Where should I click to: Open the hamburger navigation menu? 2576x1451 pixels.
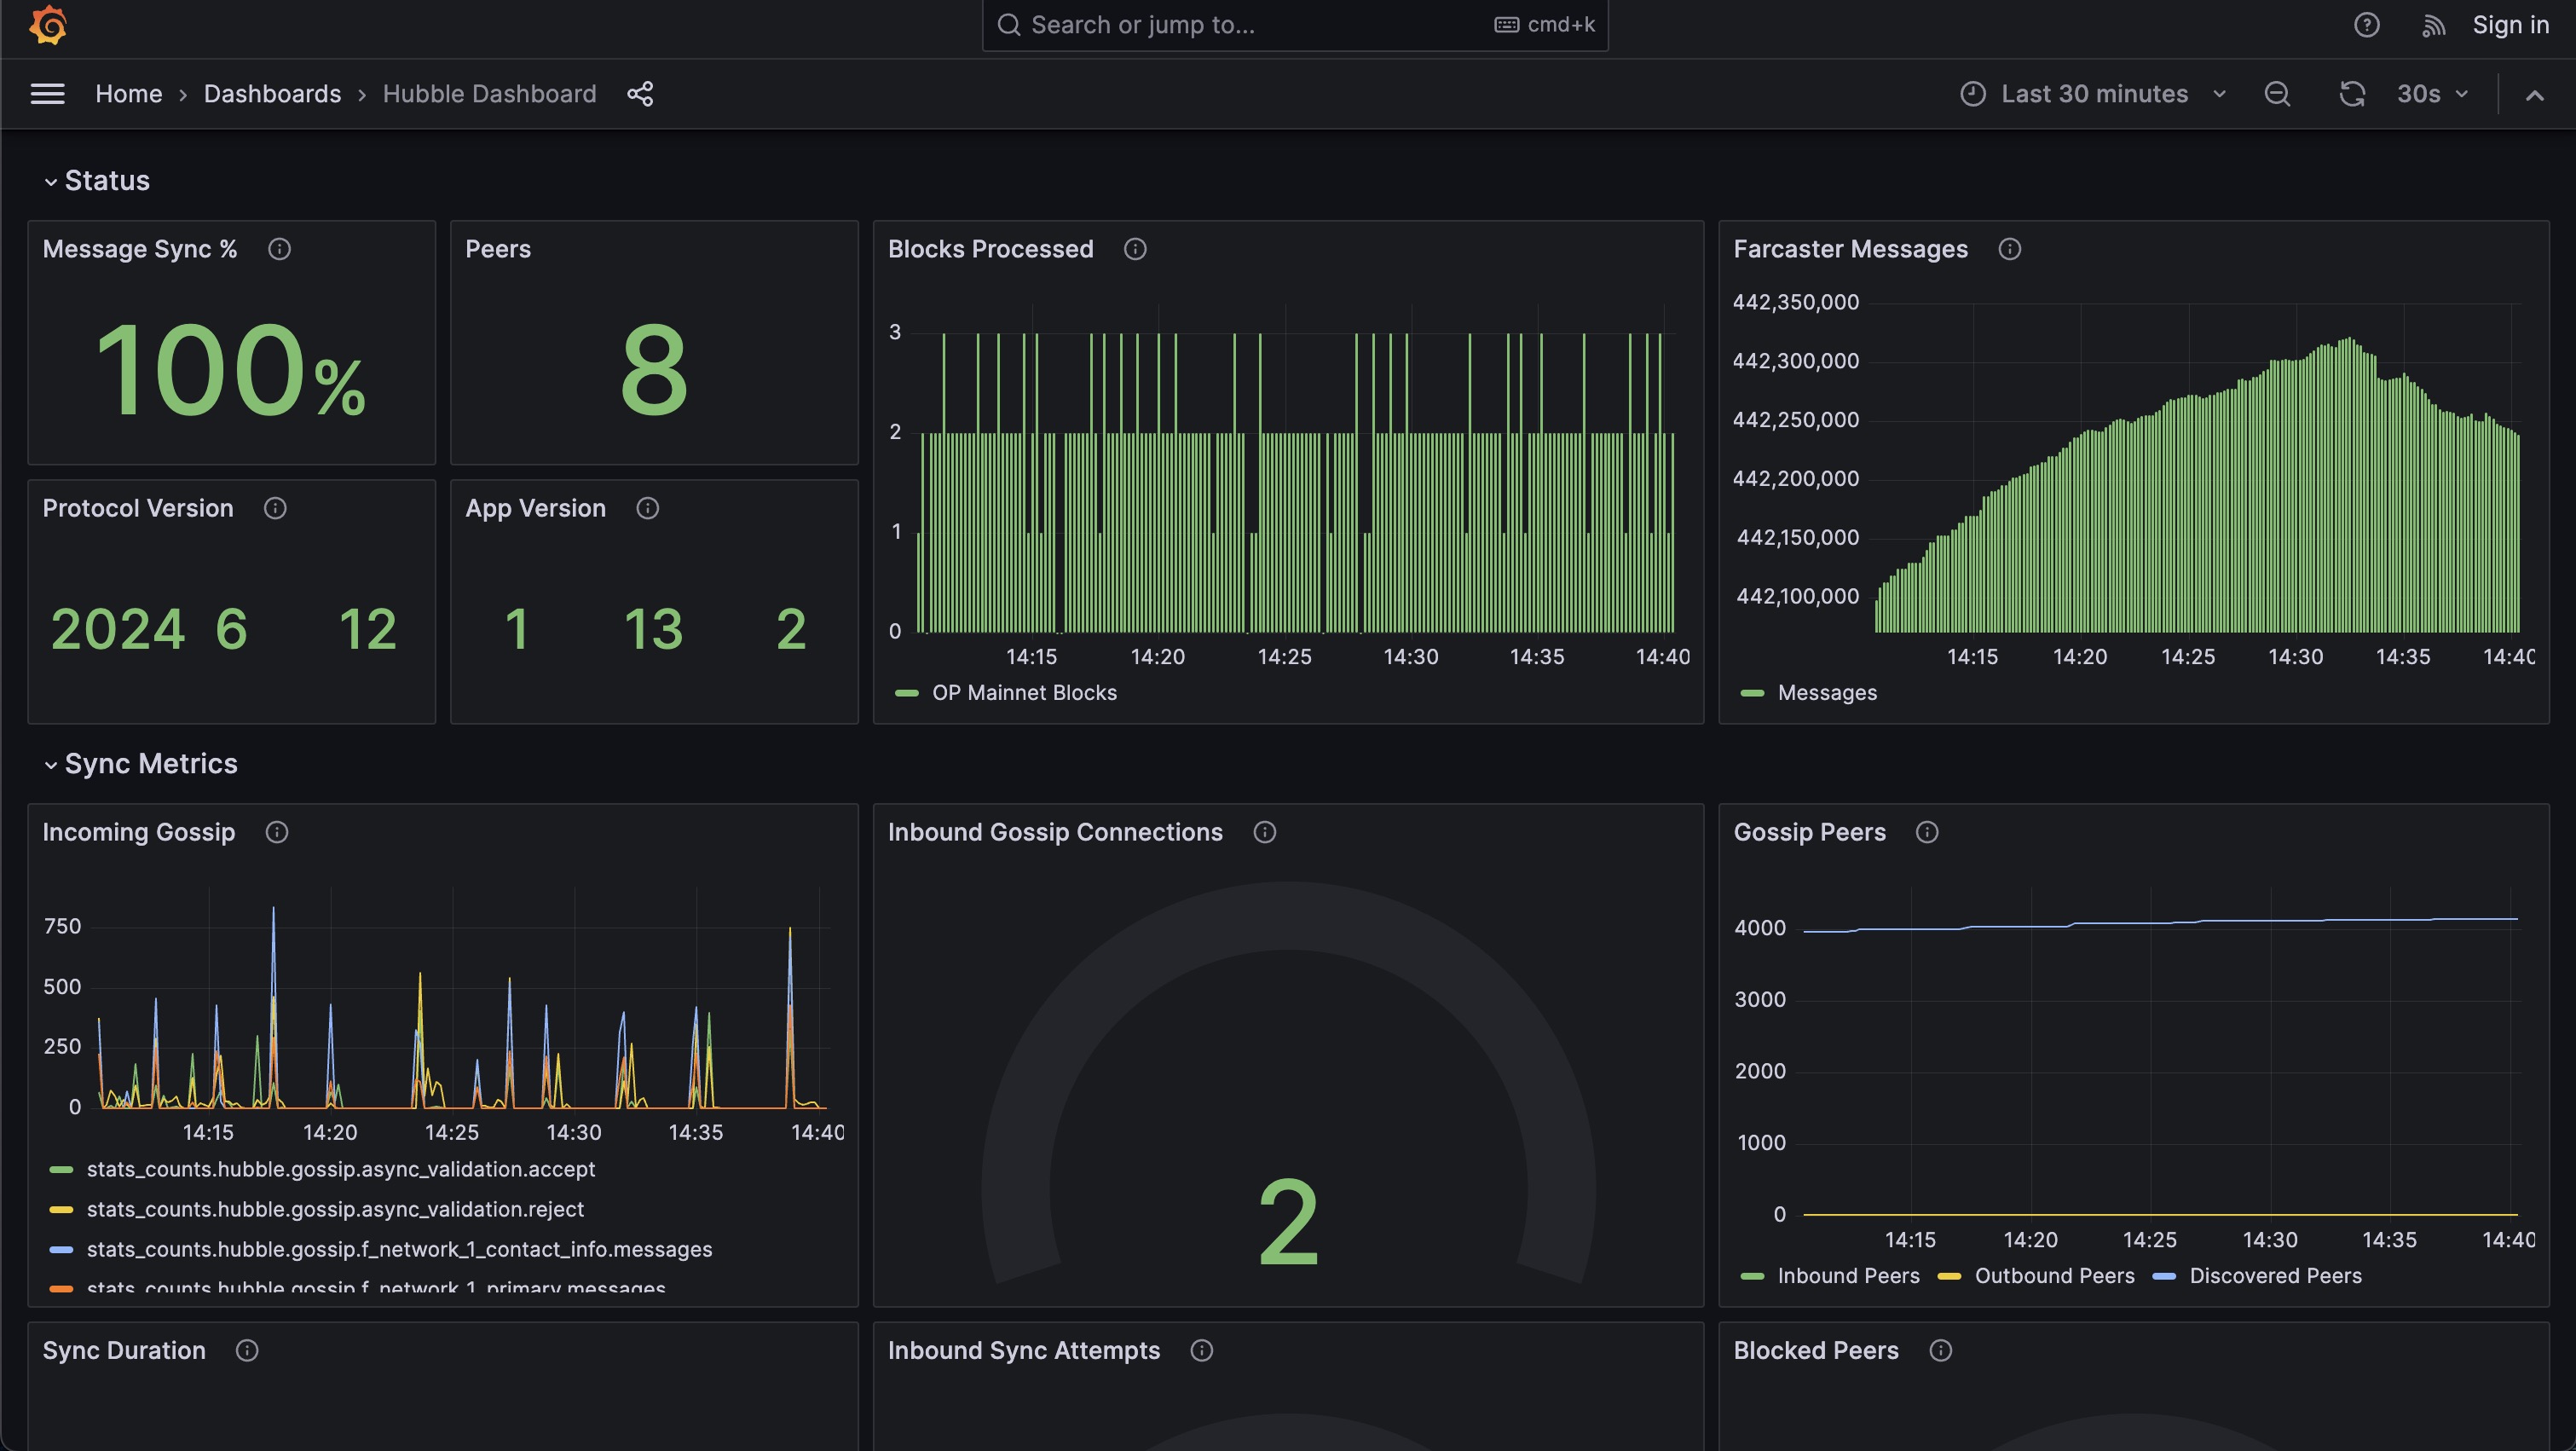pyautogui.click(x=47, y=94)
